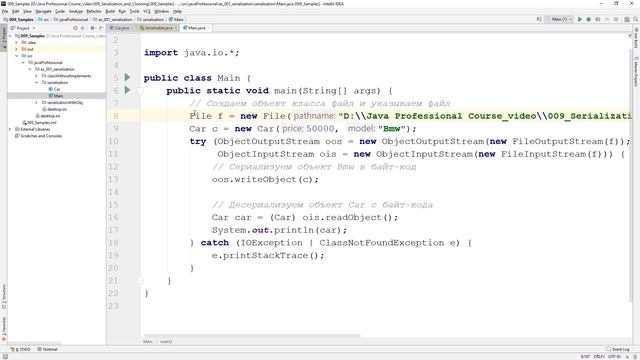
Task: Click the Build project hammer icon
Action: click(x=539, y=19)
